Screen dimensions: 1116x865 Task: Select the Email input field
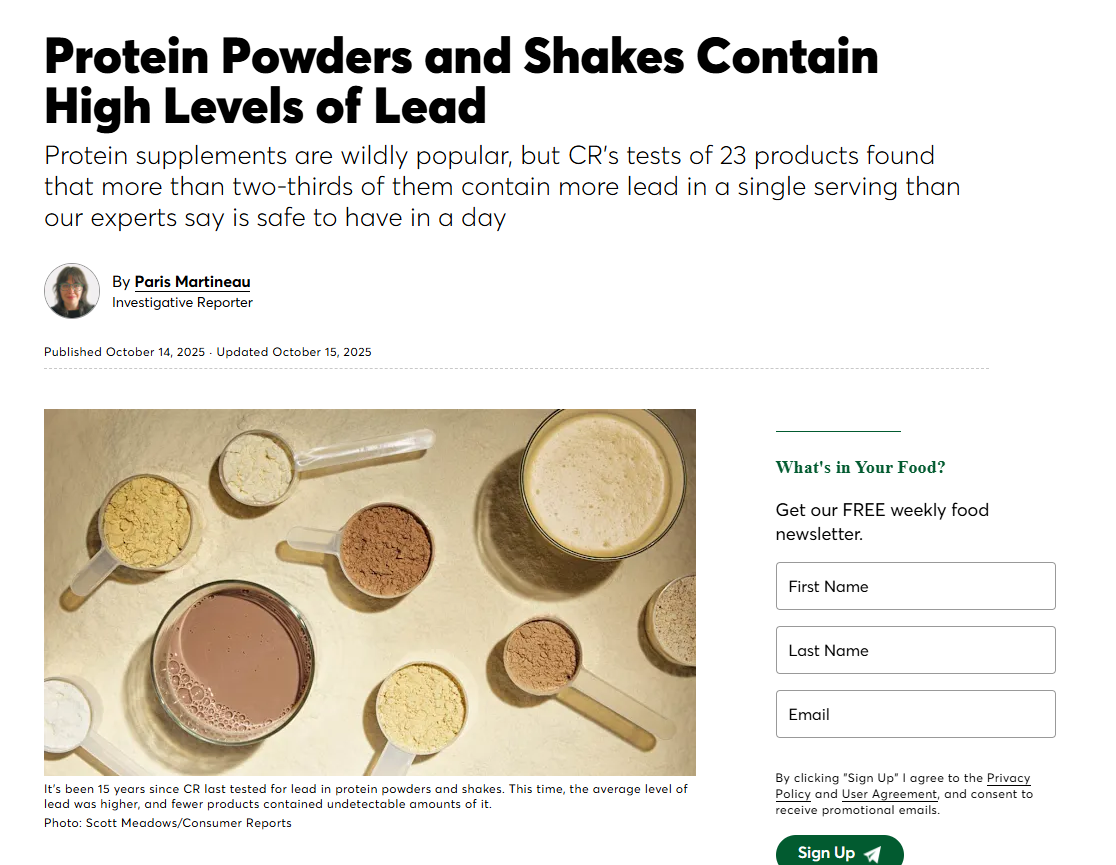(x=915, y=714)
